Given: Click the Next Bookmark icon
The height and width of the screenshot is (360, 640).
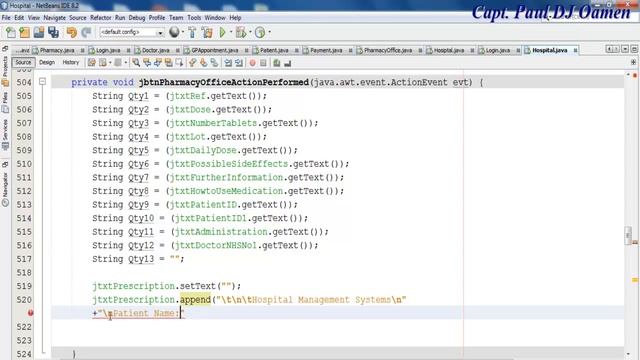Looking at the screenshot, I should pyautogui.click(x=203, y=63).
